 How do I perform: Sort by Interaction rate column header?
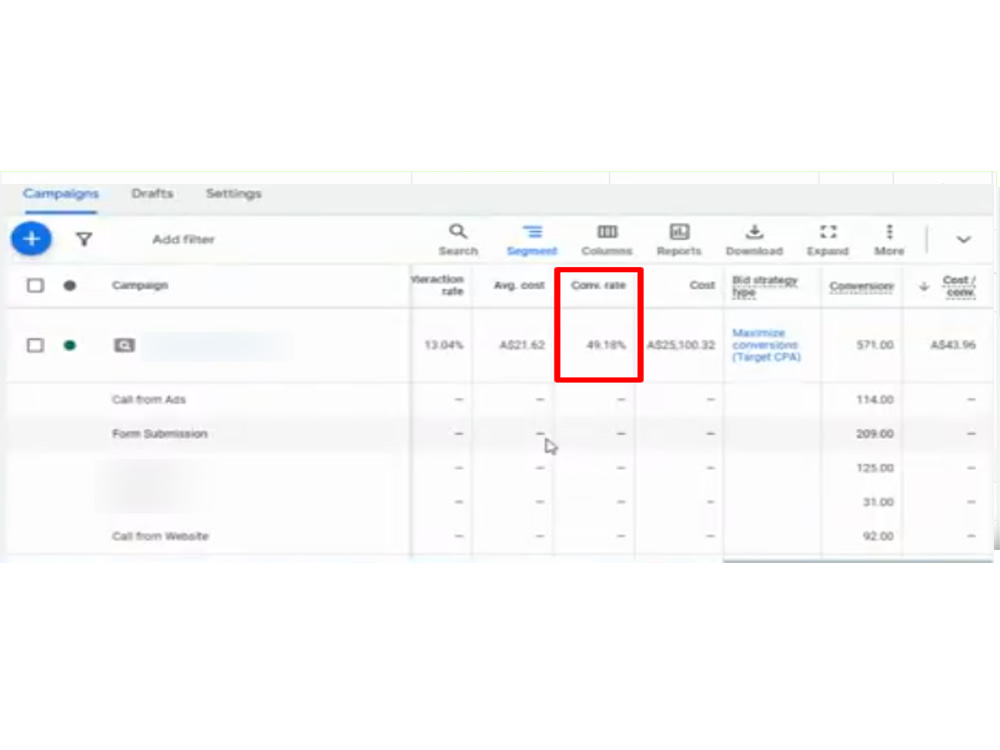click(439, 285)
